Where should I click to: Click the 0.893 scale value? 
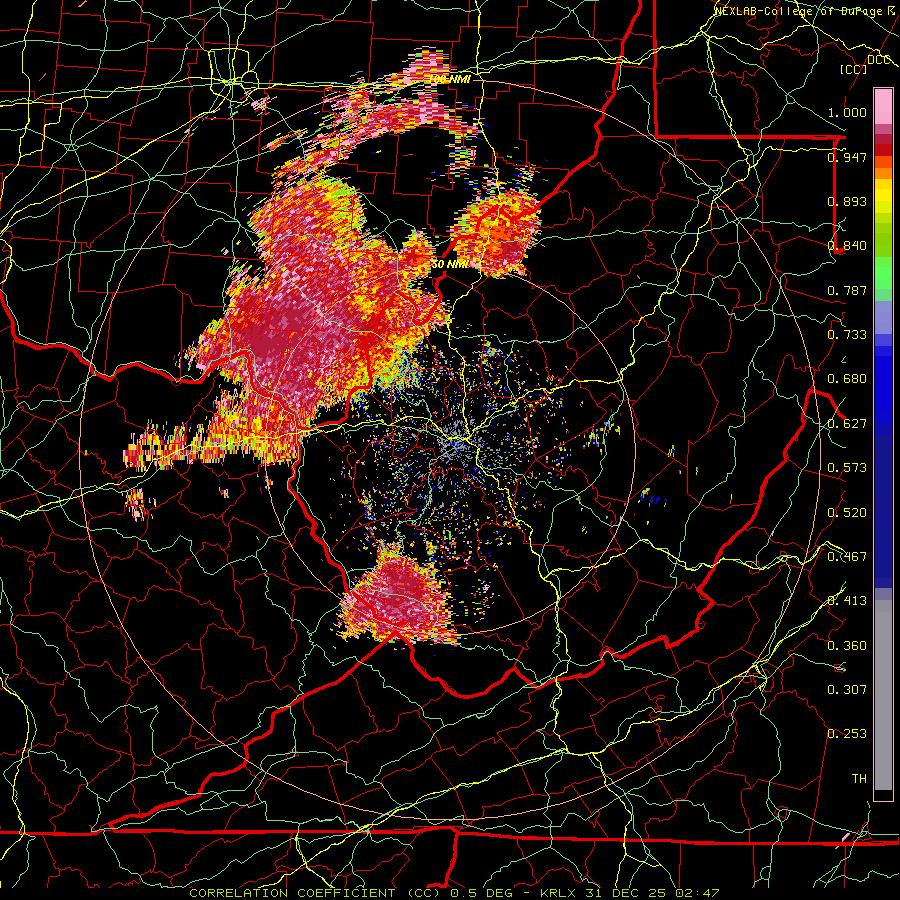pos(847,201)
